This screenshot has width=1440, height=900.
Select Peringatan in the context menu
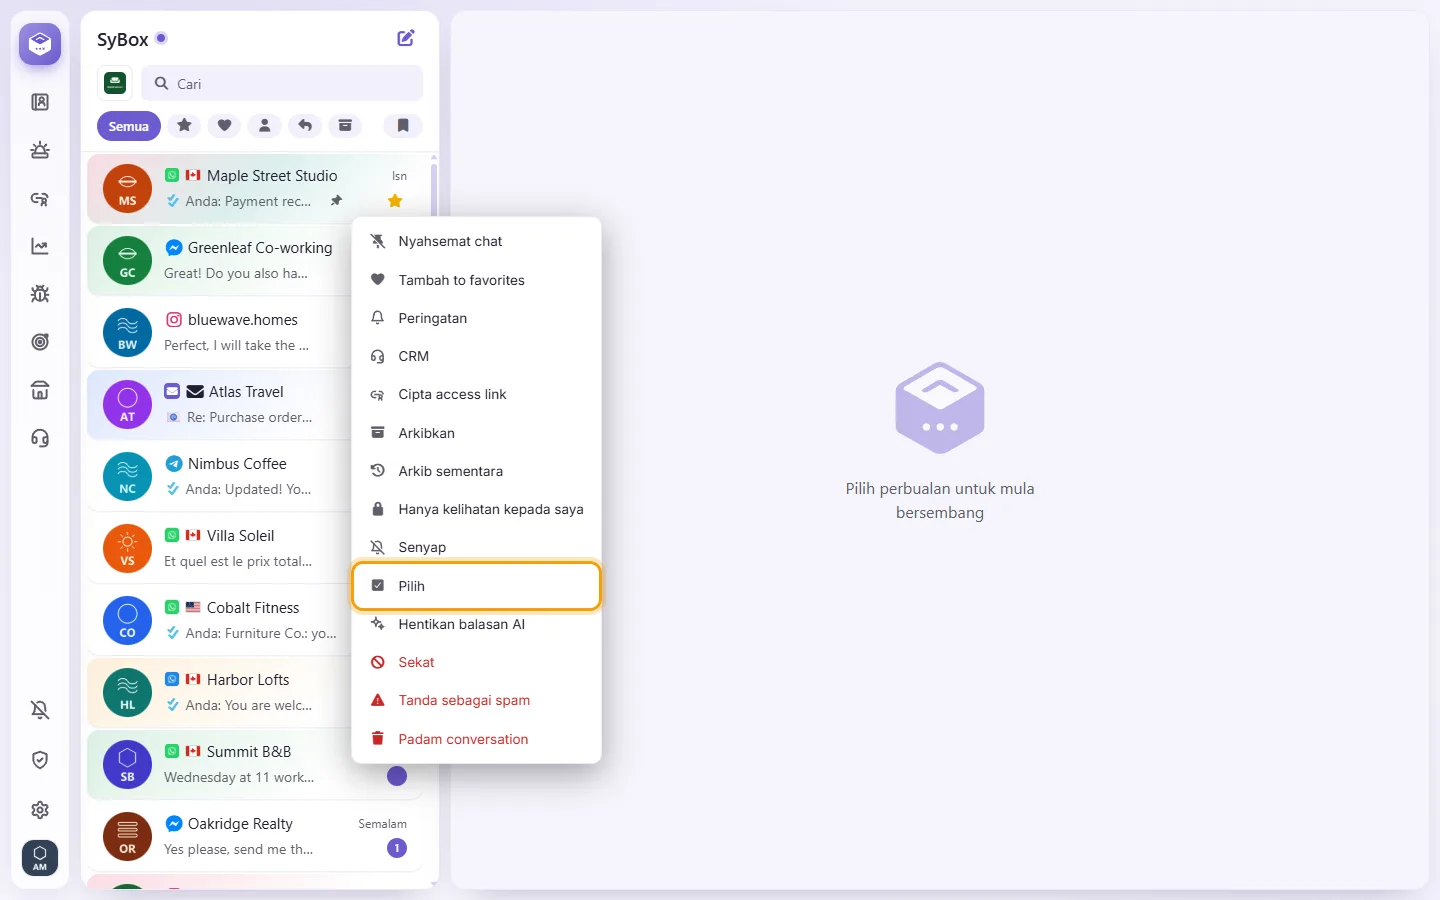[477, 318]
